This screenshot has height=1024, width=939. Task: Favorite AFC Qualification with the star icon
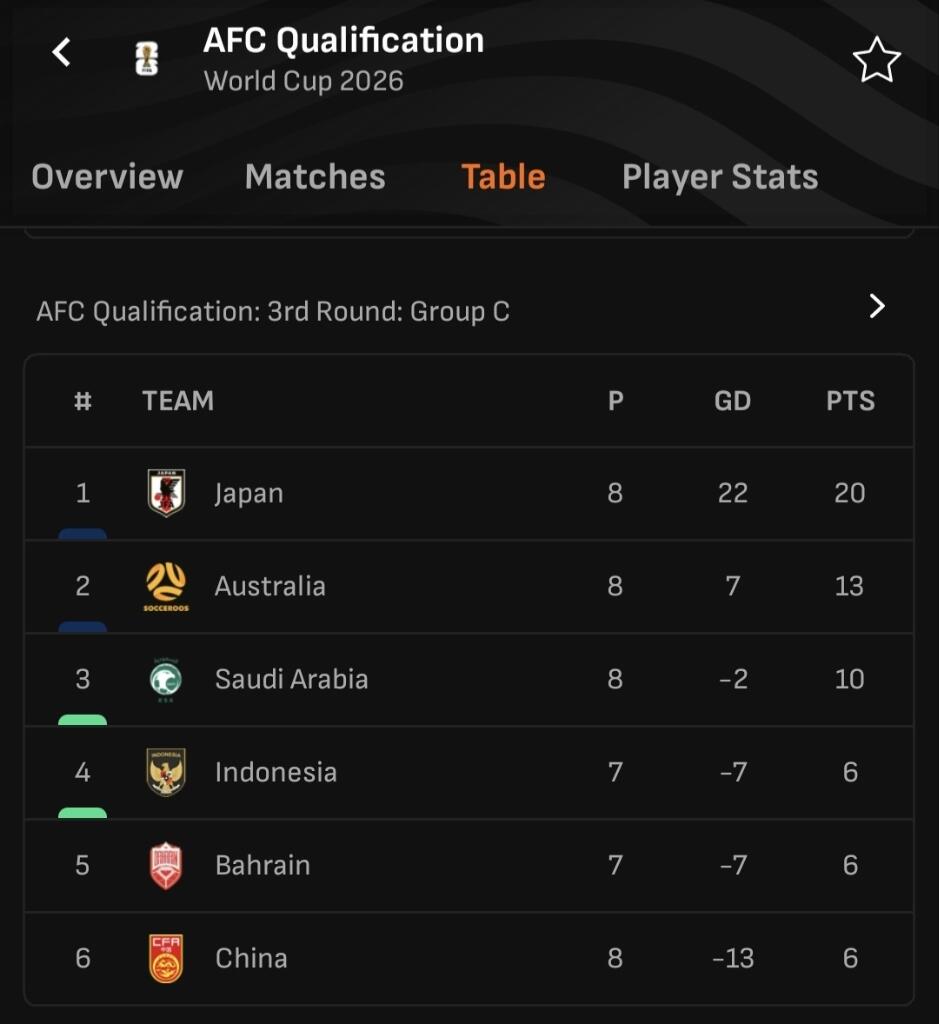tap(876, 60)
